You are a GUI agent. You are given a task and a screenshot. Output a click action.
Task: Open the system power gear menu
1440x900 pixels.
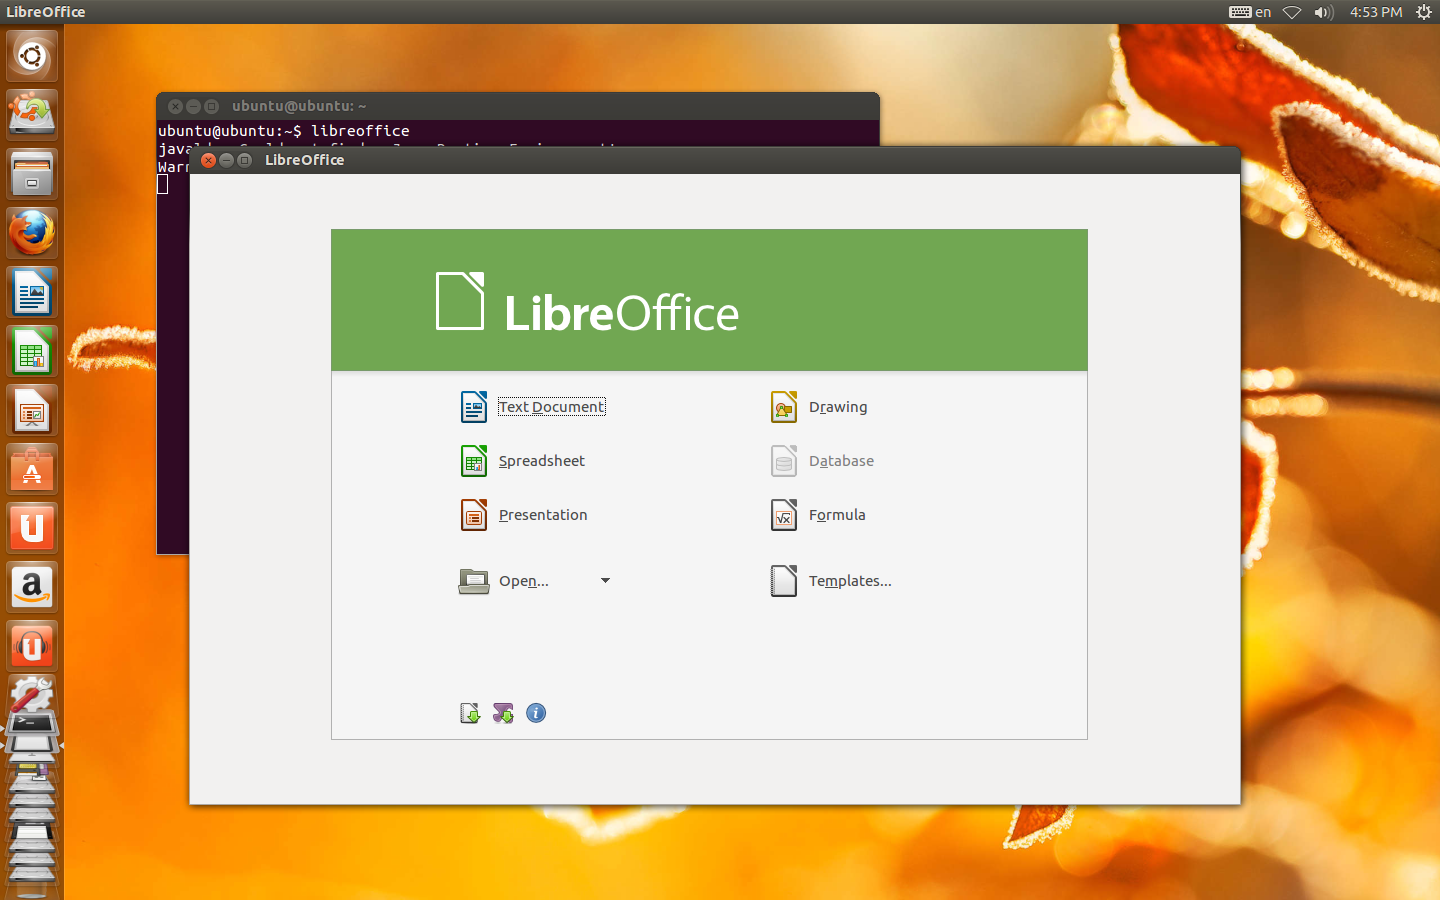[x=1424, y=12]
